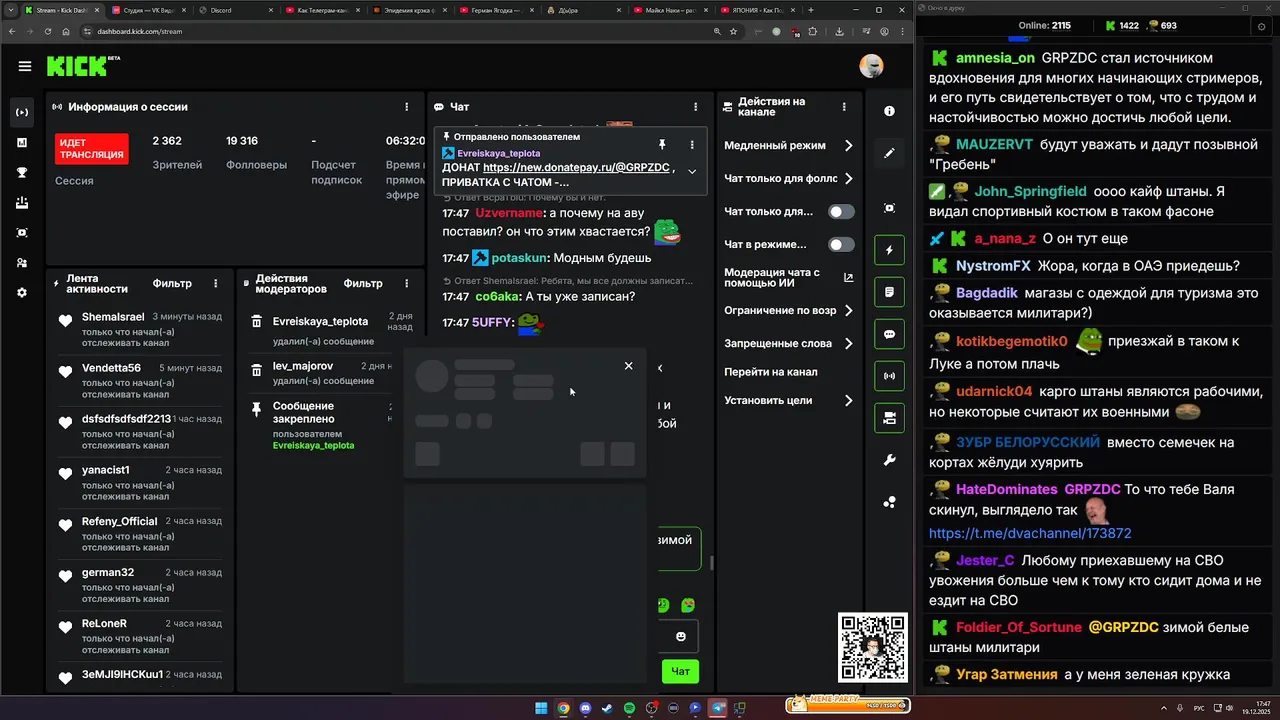Click 'Перейти на канал' link
1280x720 pixels.
771,372
